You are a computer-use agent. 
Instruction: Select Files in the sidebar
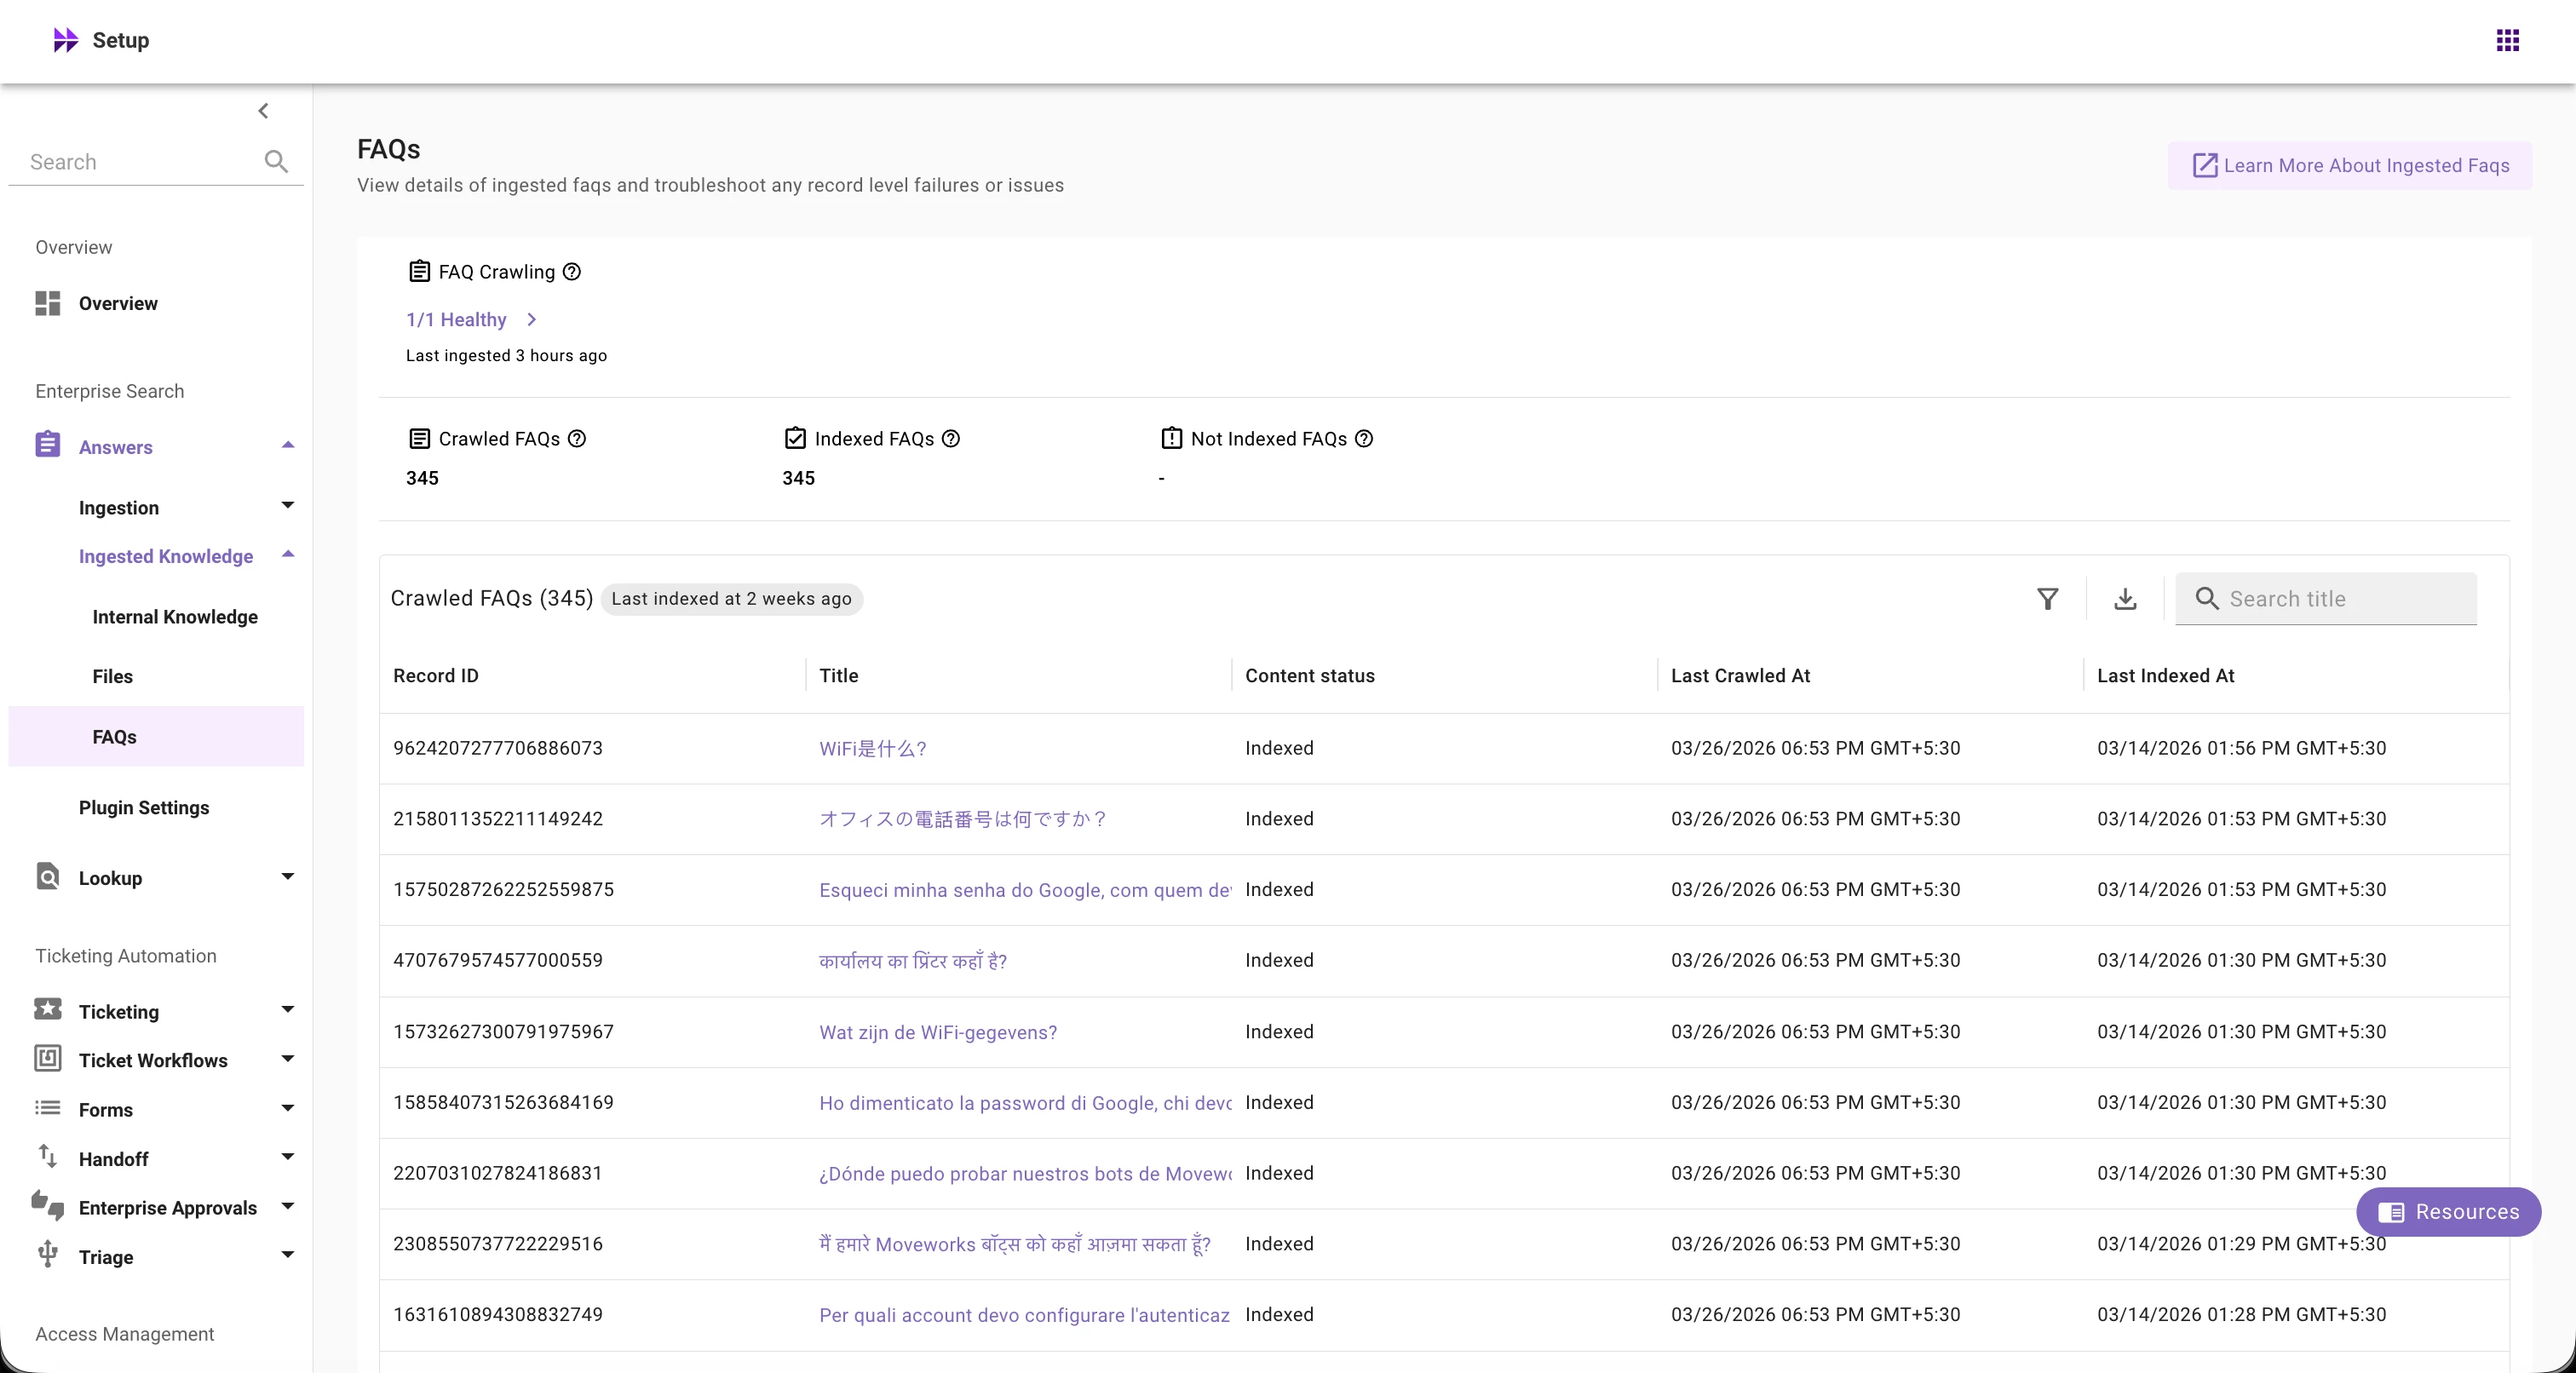tap(112, 677)
